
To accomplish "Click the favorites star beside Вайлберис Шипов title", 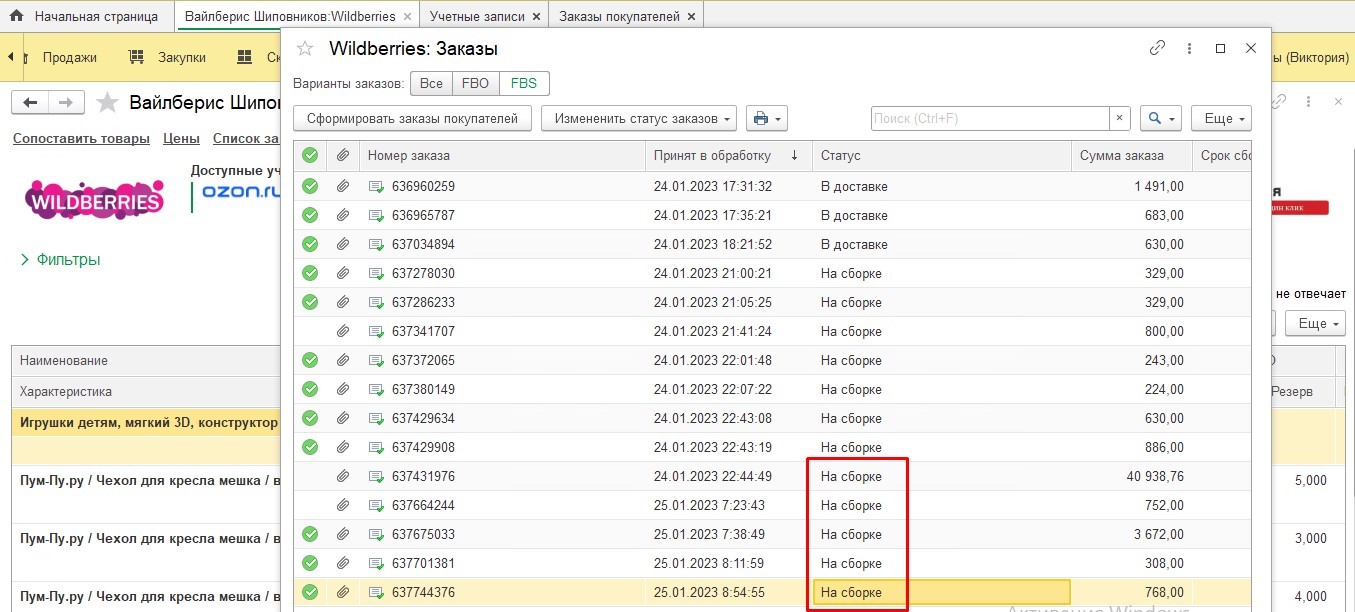I will point(108,103).
